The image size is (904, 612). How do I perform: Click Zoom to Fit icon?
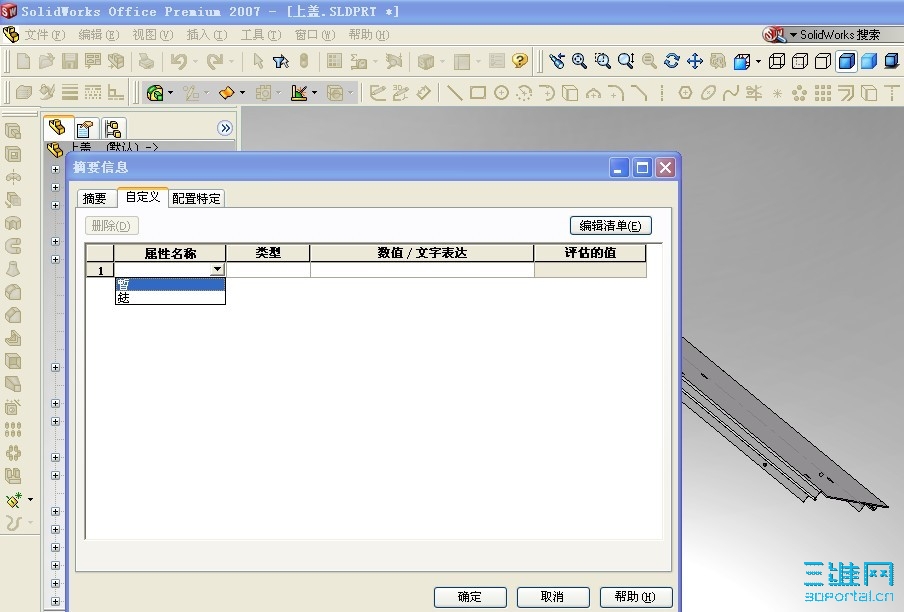click(x=579, y=61)
